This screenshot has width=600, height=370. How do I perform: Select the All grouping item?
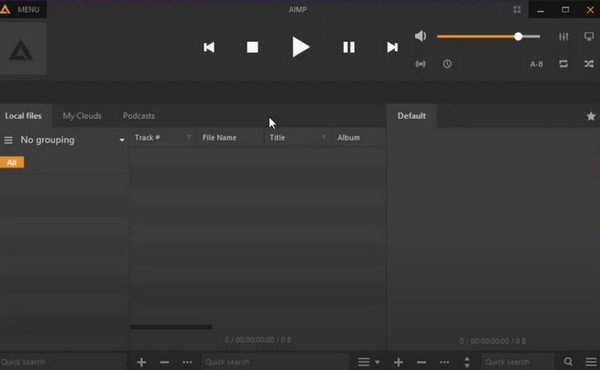pyautogui.click(x=11, y=162)
